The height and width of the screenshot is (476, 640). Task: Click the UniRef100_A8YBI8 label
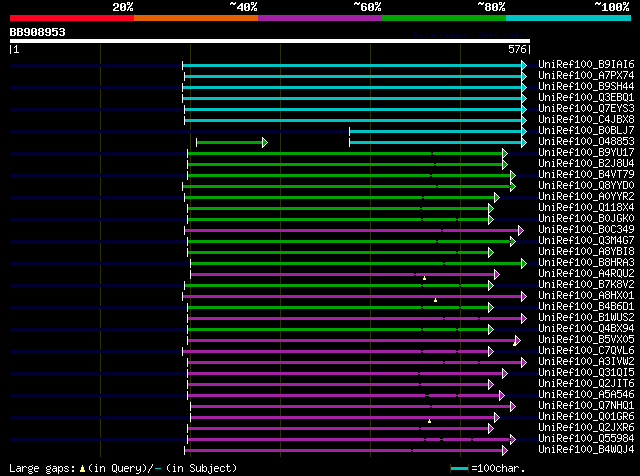pos(586,251)
